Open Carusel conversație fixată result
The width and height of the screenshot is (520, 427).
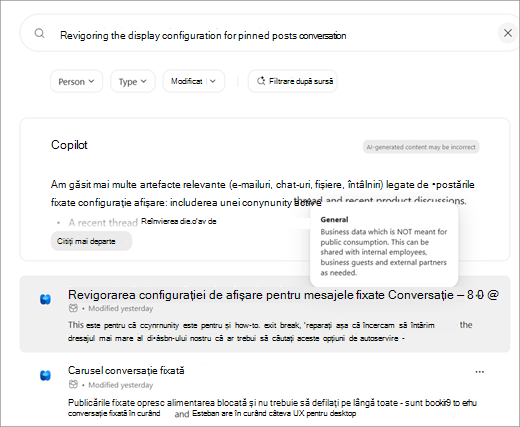pyautogui.click(x=126, y=370)
